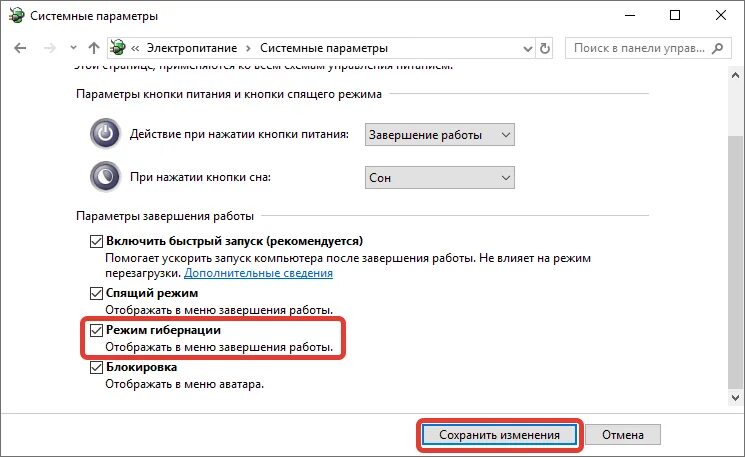745x457 pixels.
Task: Open the Дополнительные сведения link
Action: 258,273
